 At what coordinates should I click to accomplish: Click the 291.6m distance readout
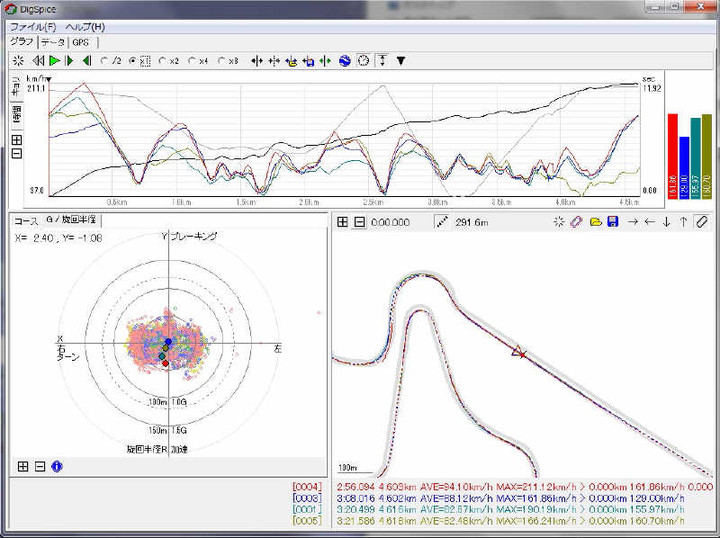472,223
